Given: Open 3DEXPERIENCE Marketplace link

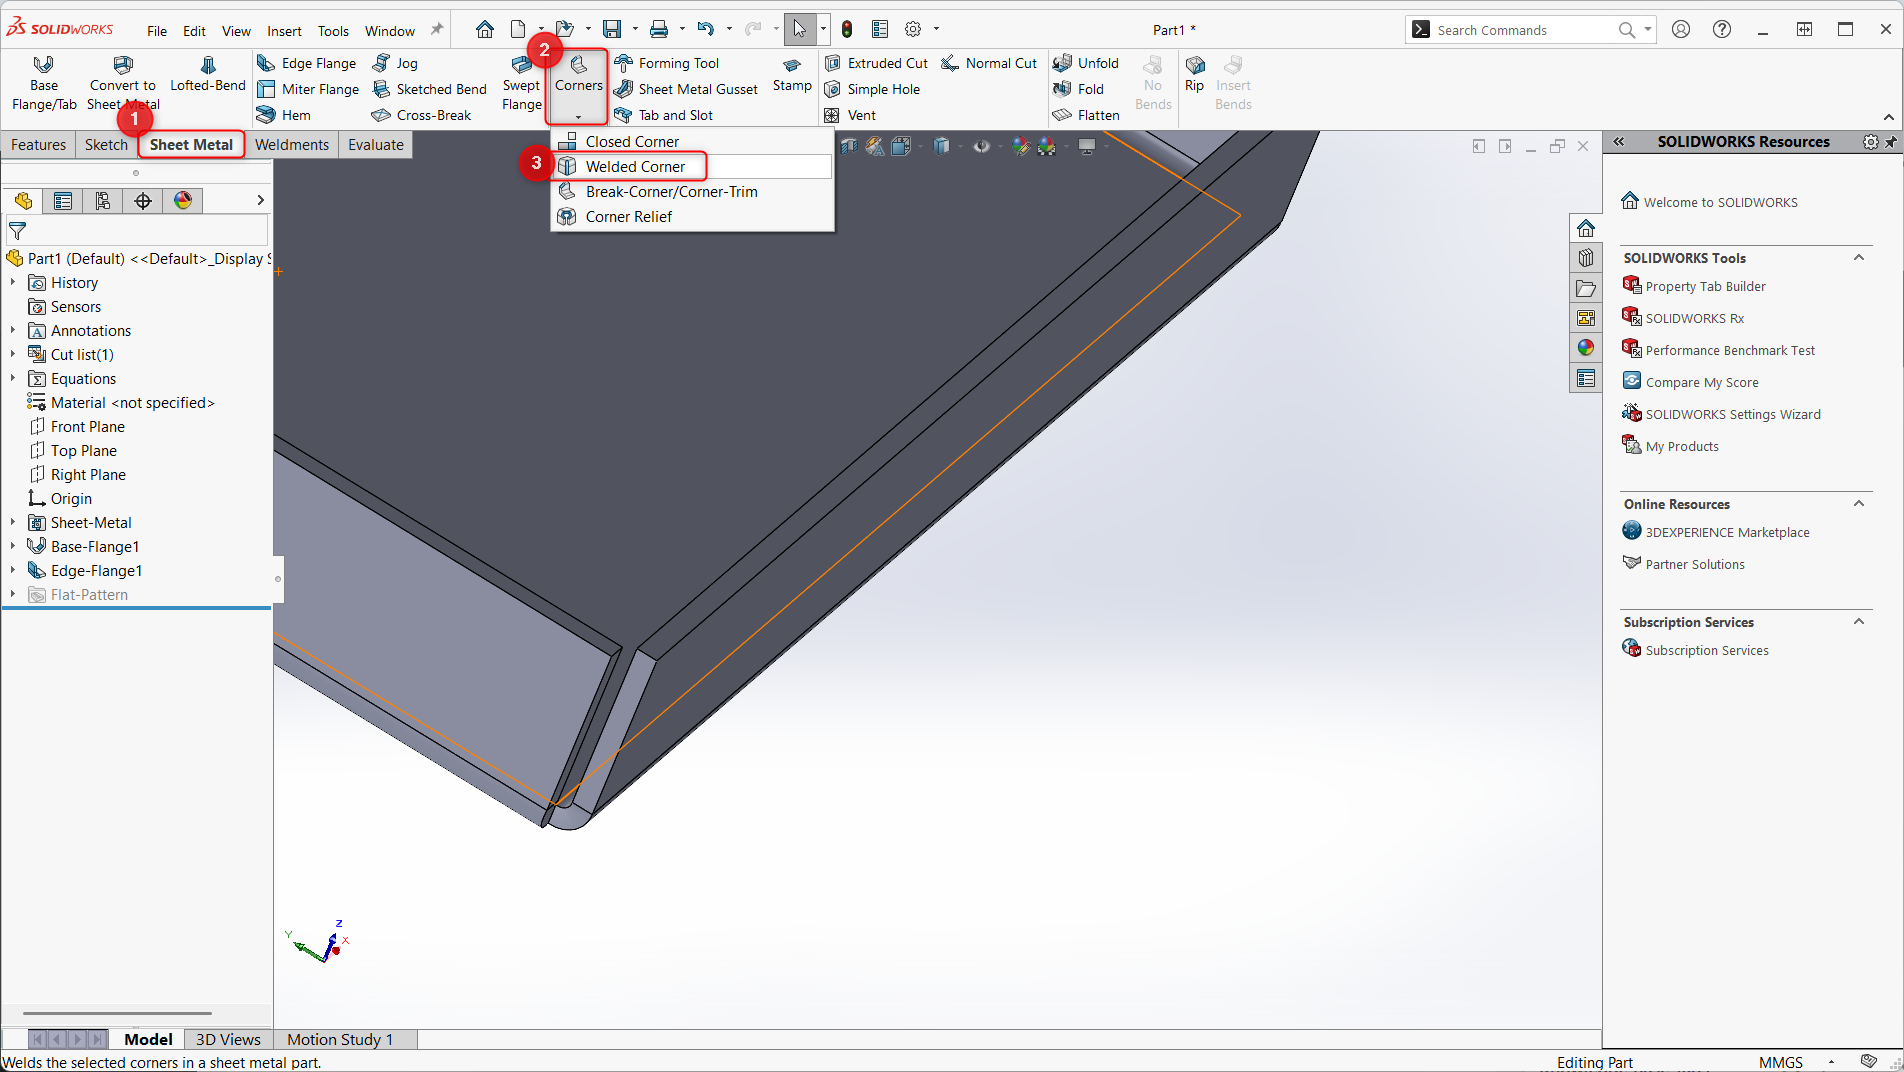Looking at the screenshot, I should [x=1727, y=532].
